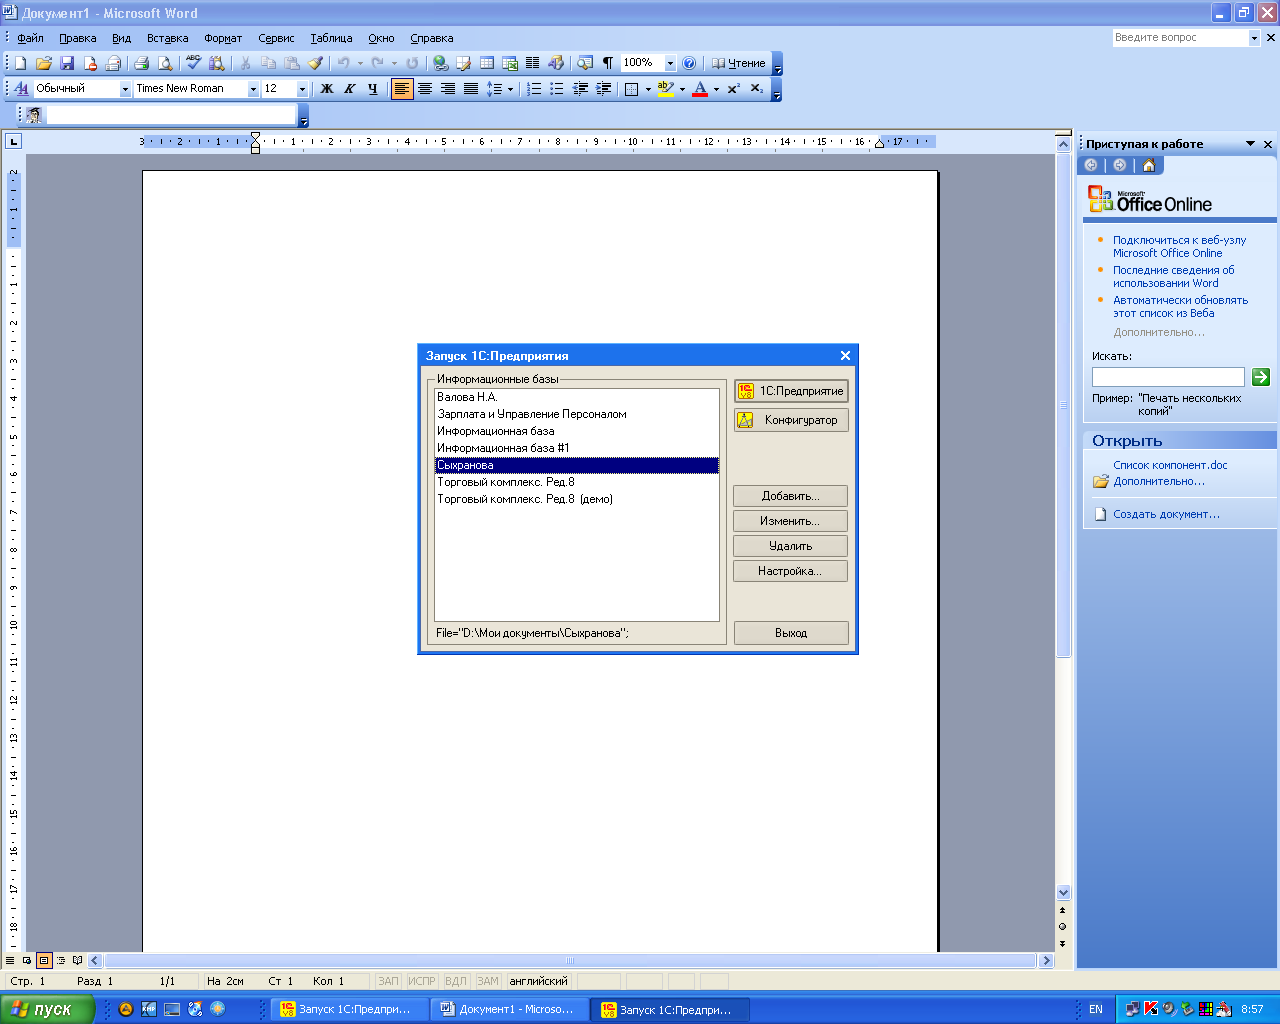Click the Выход button
Screen dimensions: 1280x1024
click(791, 633)
